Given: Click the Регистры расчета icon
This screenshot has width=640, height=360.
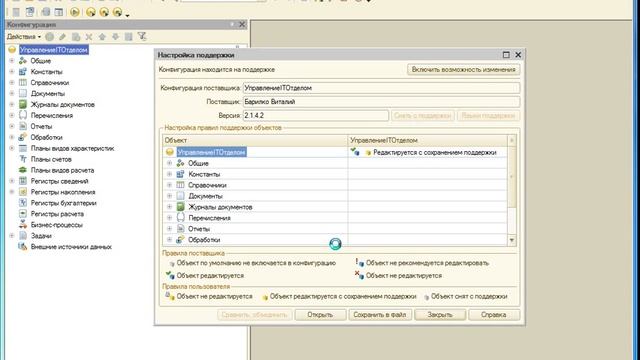Looking at the screenshot, I should pos(23,214).
